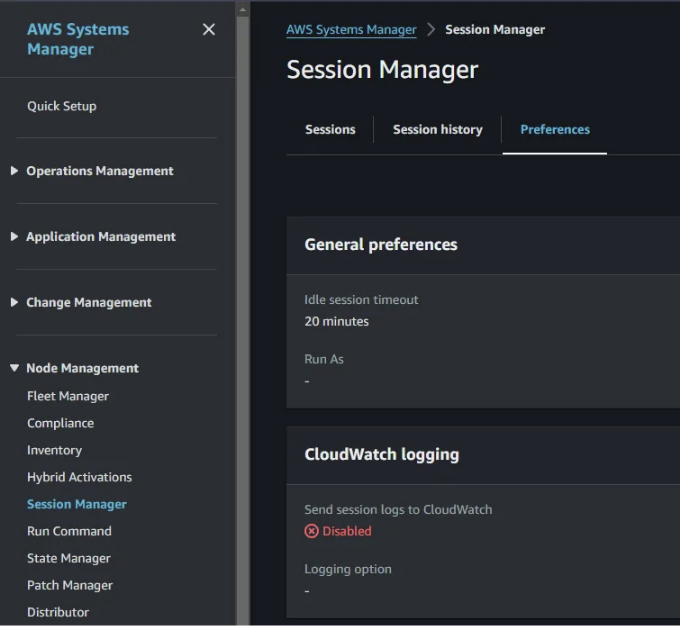Screen dimensions: 680x626
Task: Click the Operations Management label
Action: point(100,171)
